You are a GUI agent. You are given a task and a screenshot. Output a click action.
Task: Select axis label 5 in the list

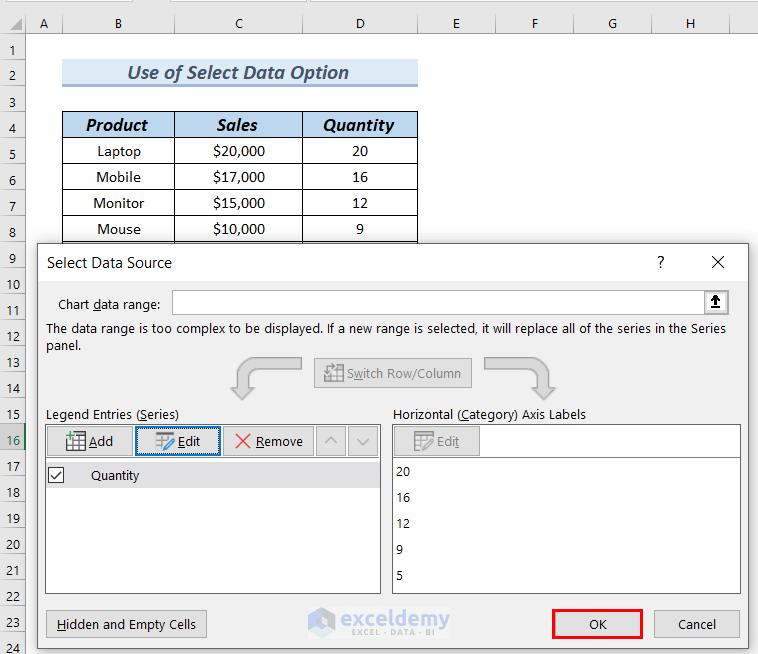coord(399,576)
